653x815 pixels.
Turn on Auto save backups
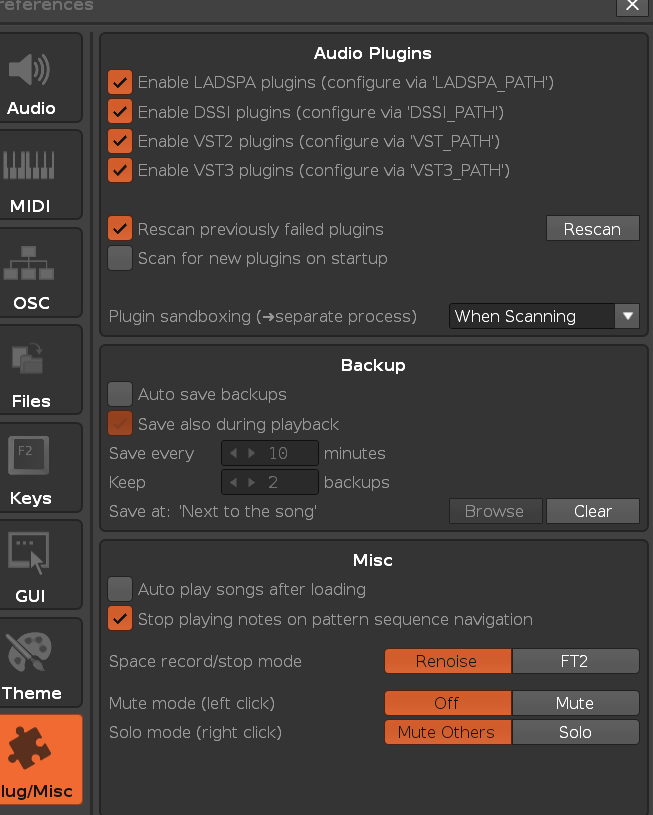click(120, 394)
